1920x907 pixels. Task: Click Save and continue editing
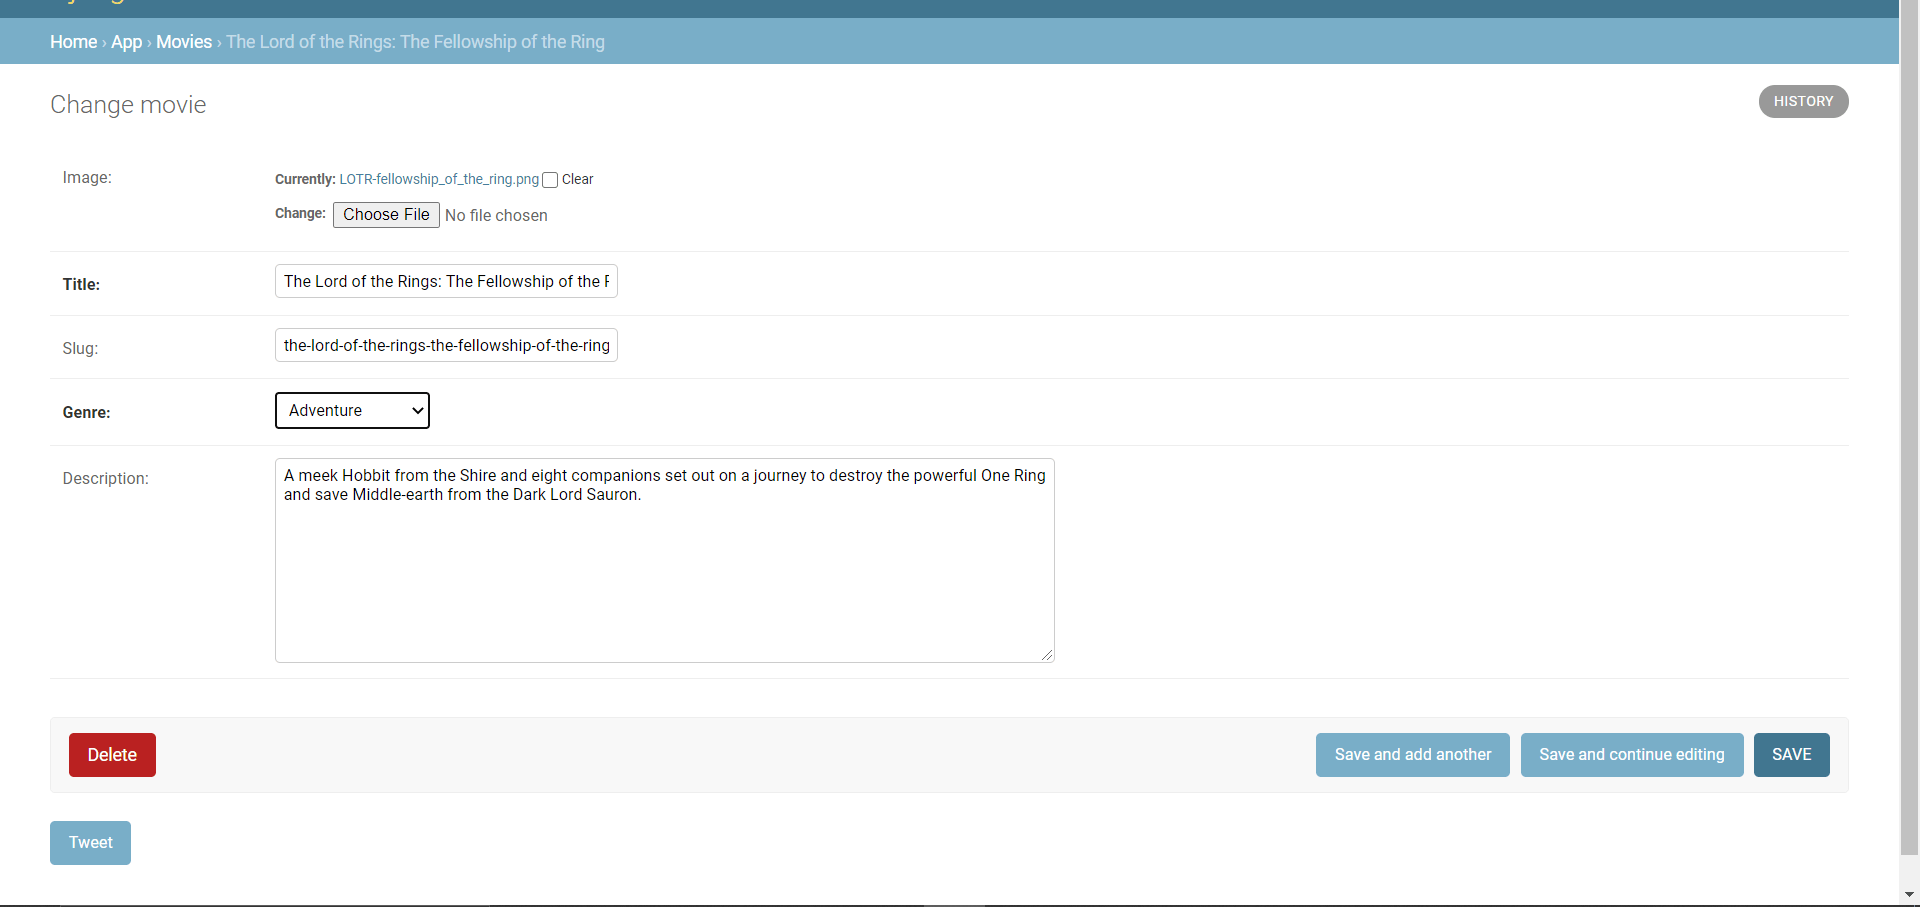(x=1631, y=755)
